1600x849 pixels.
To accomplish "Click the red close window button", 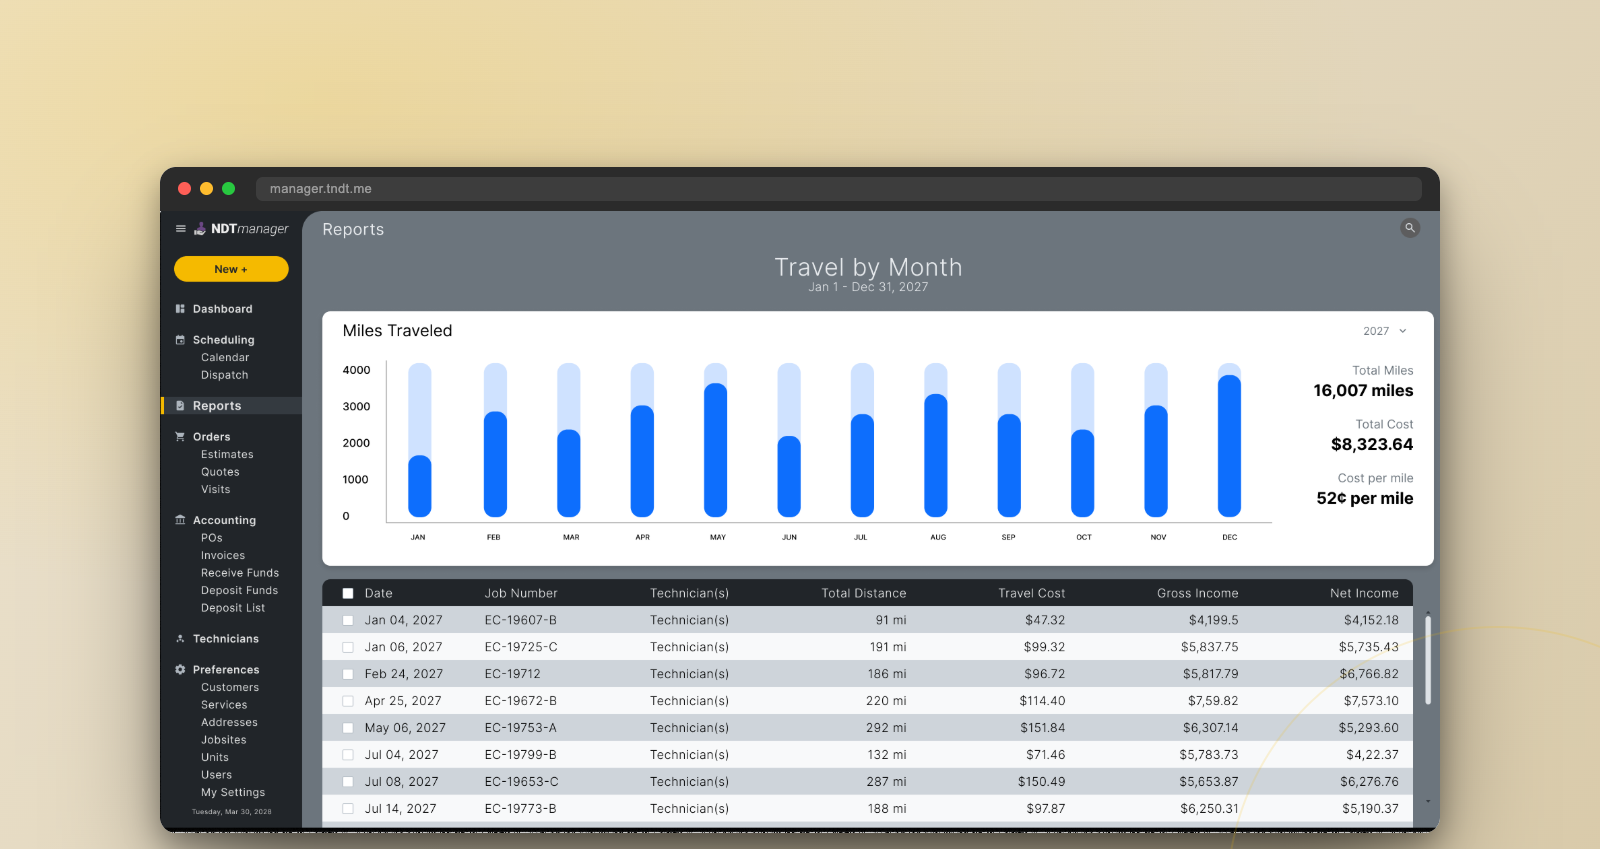I will pyautogui.click(x=185, y=189).
